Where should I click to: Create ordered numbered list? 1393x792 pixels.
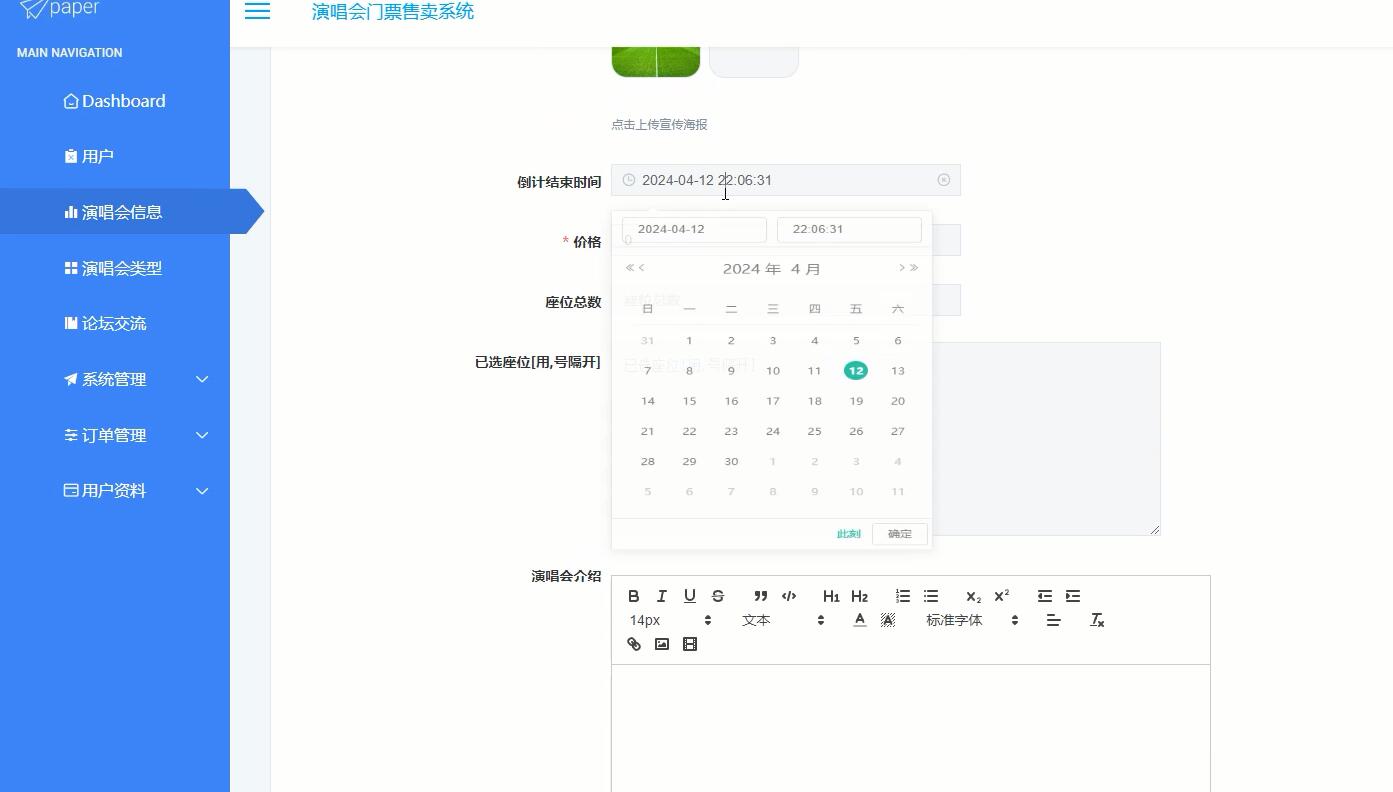click(x=903, y=596)
